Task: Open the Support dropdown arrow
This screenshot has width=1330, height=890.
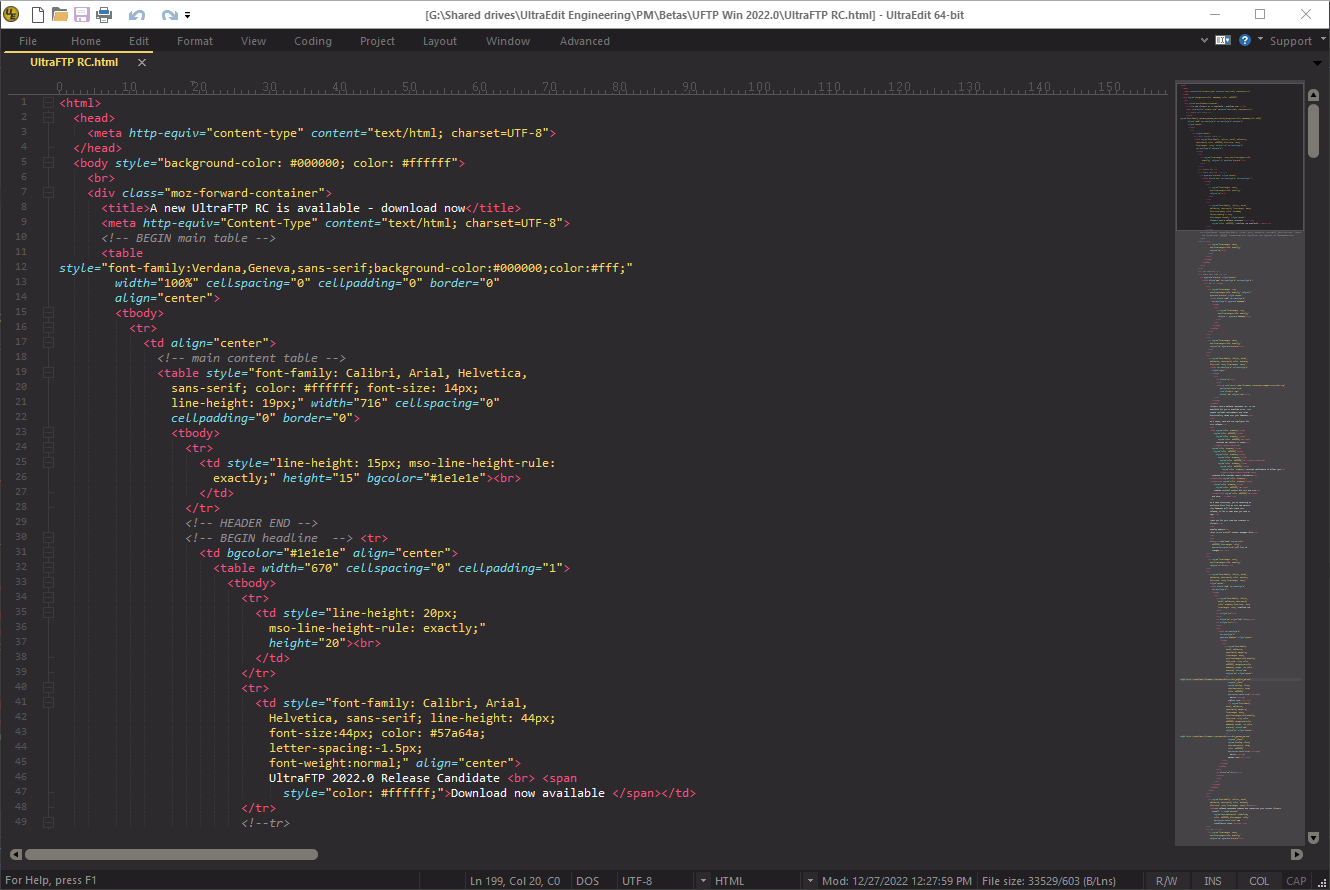Action: [x=1321, y=40]
